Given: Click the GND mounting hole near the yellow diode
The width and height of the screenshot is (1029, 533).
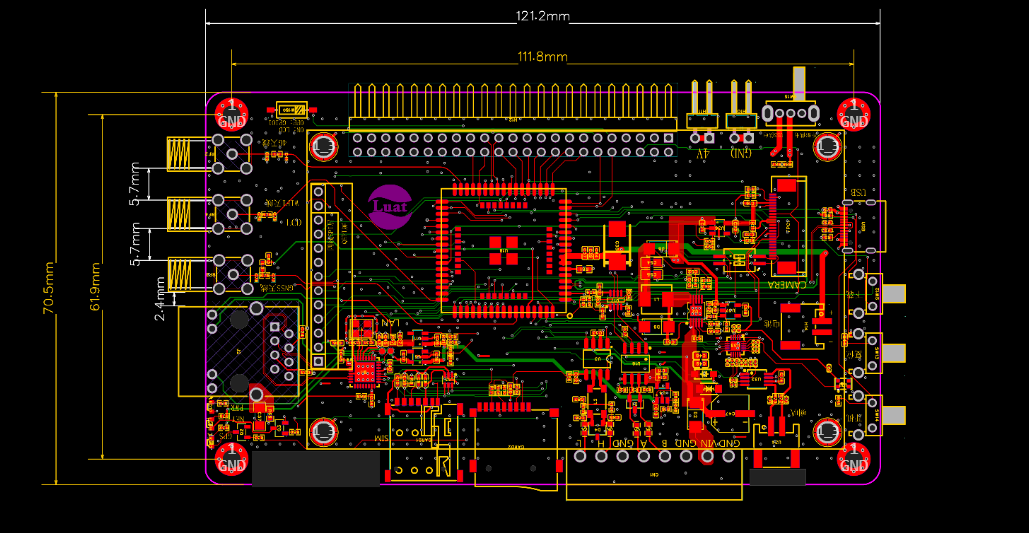Looking at the screenshot, I should pyautogui.click(x=231, y=113).
